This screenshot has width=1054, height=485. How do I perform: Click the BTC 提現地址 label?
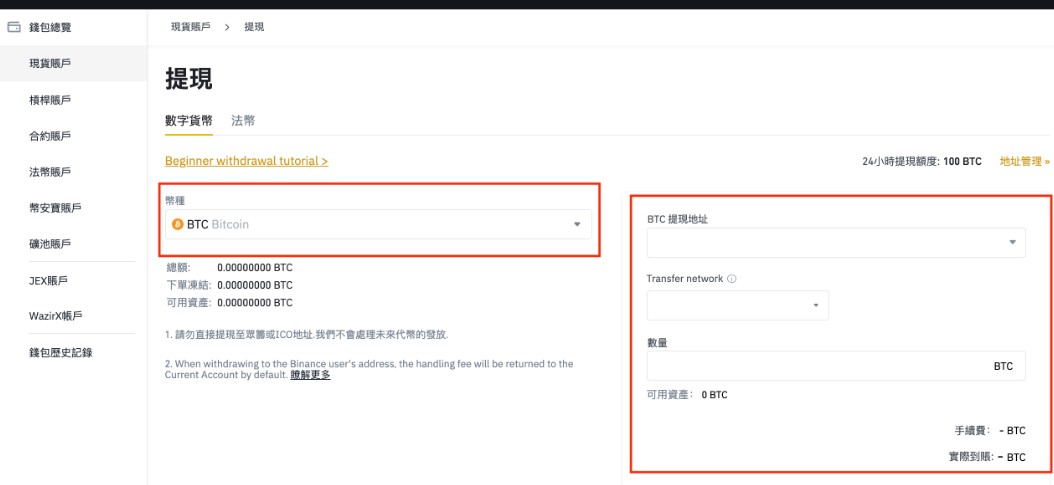tap(677, 220)
